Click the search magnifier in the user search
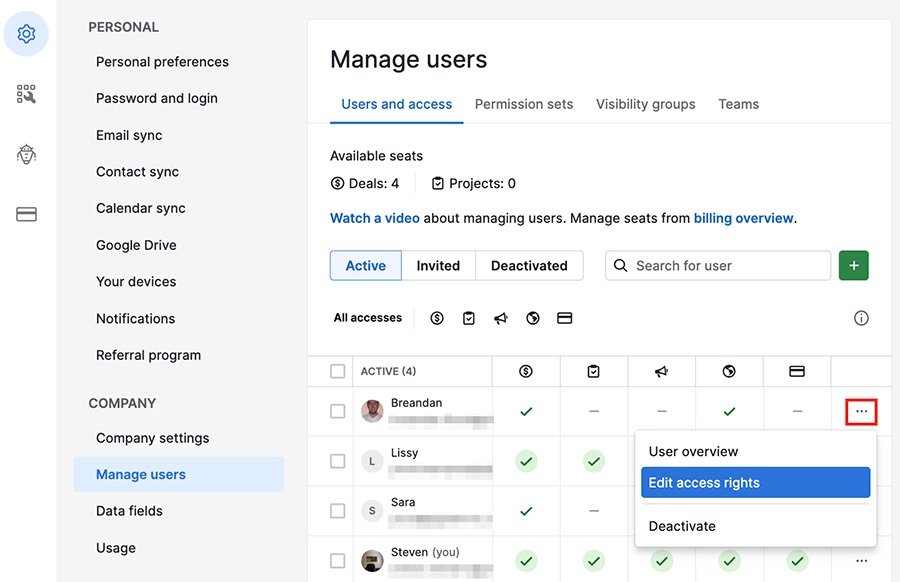The width and height of the screenshot is (900, 582). (x=621, y=265)
